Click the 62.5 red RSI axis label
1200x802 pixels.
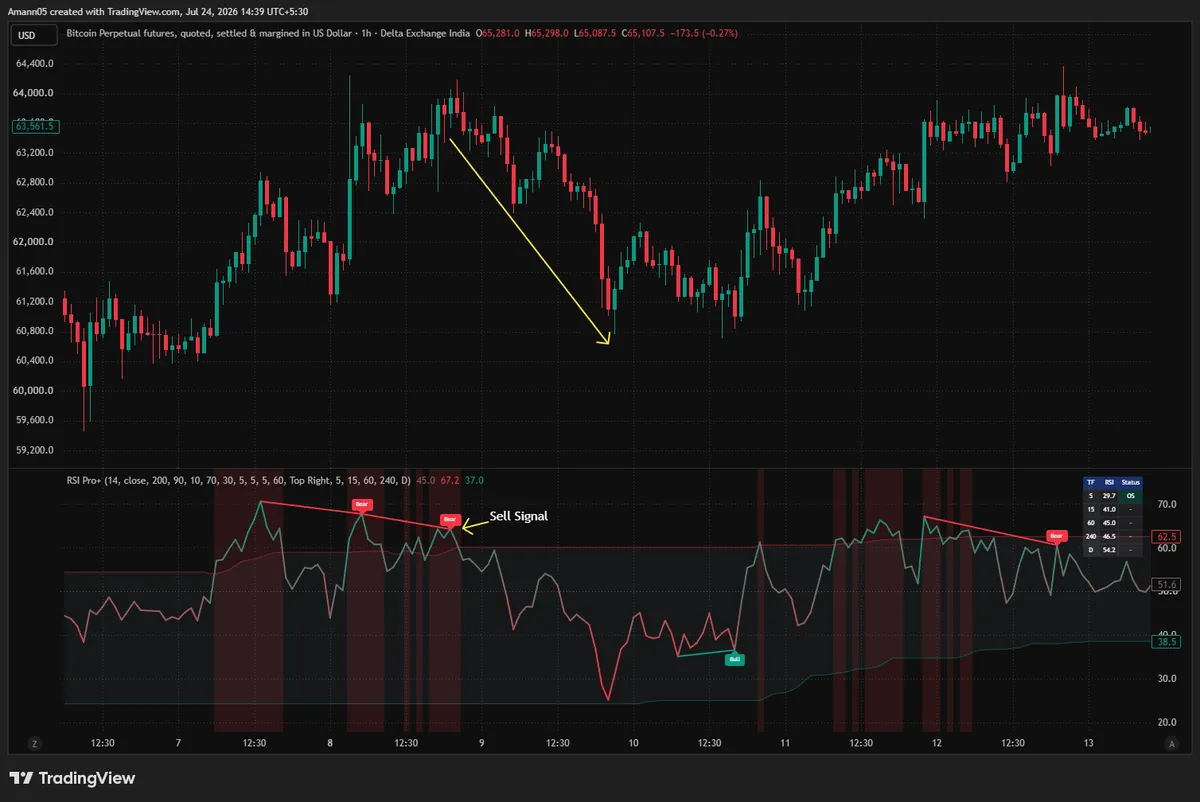[x=1167, y=537]
